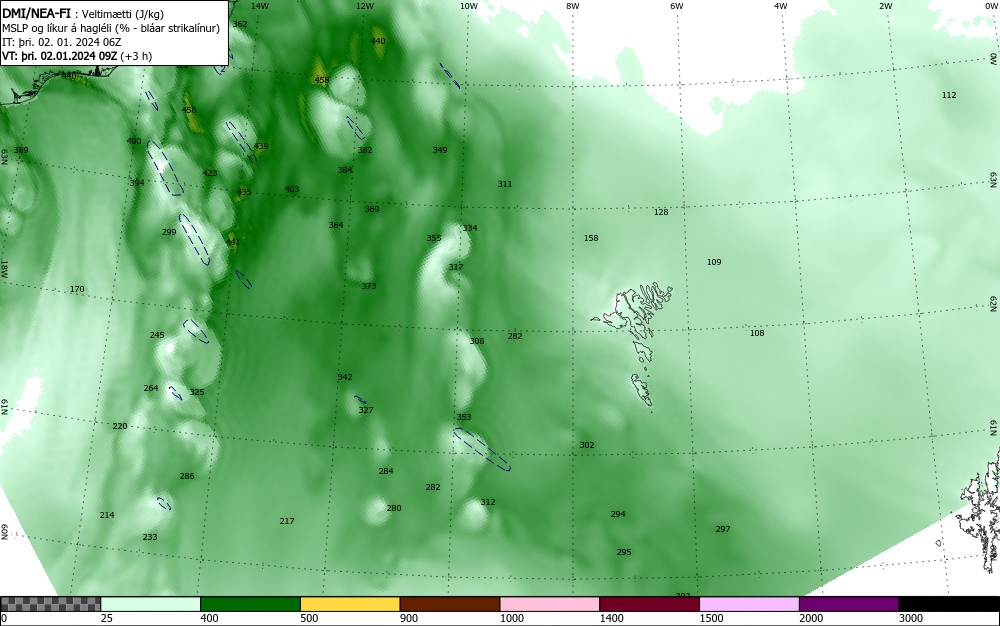Screen dimensions: 1000x626
Task: Click the black above-3000 legend swatch
Action: click(x=949, y=604)
